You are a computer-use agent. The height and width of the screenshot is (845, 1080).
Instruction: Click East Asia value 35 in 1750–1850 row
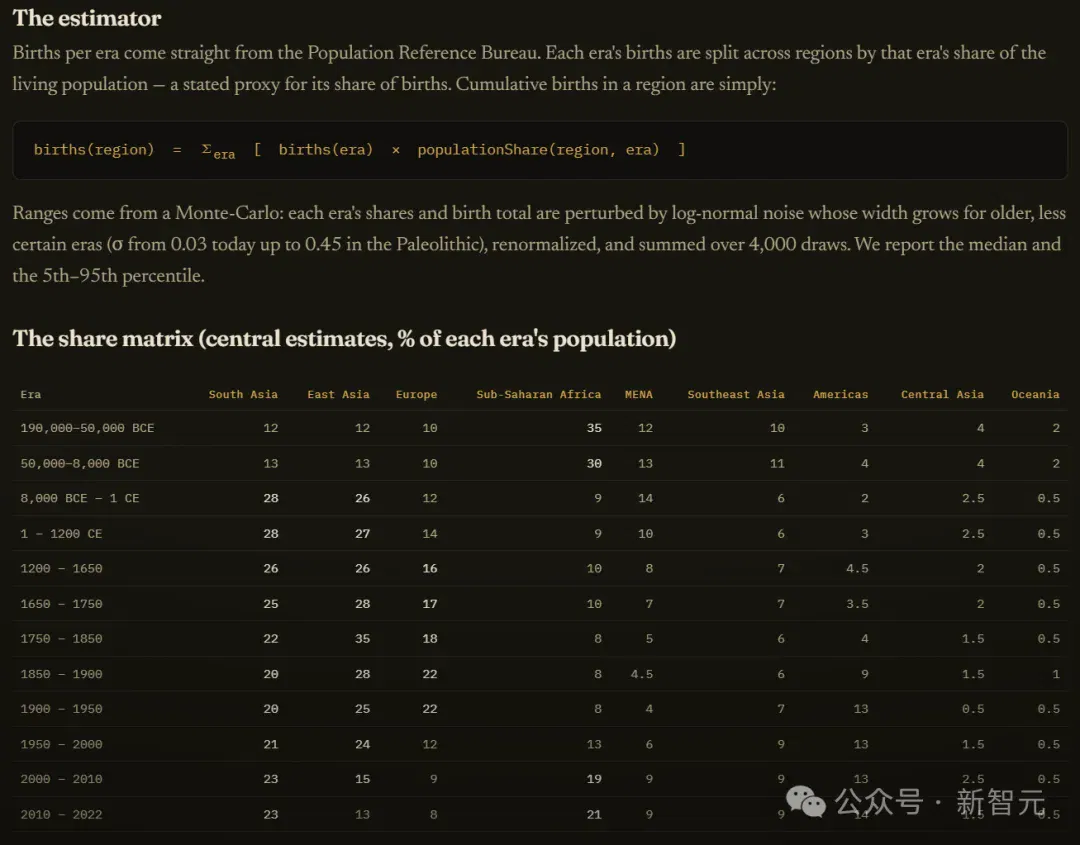[362, 638]
